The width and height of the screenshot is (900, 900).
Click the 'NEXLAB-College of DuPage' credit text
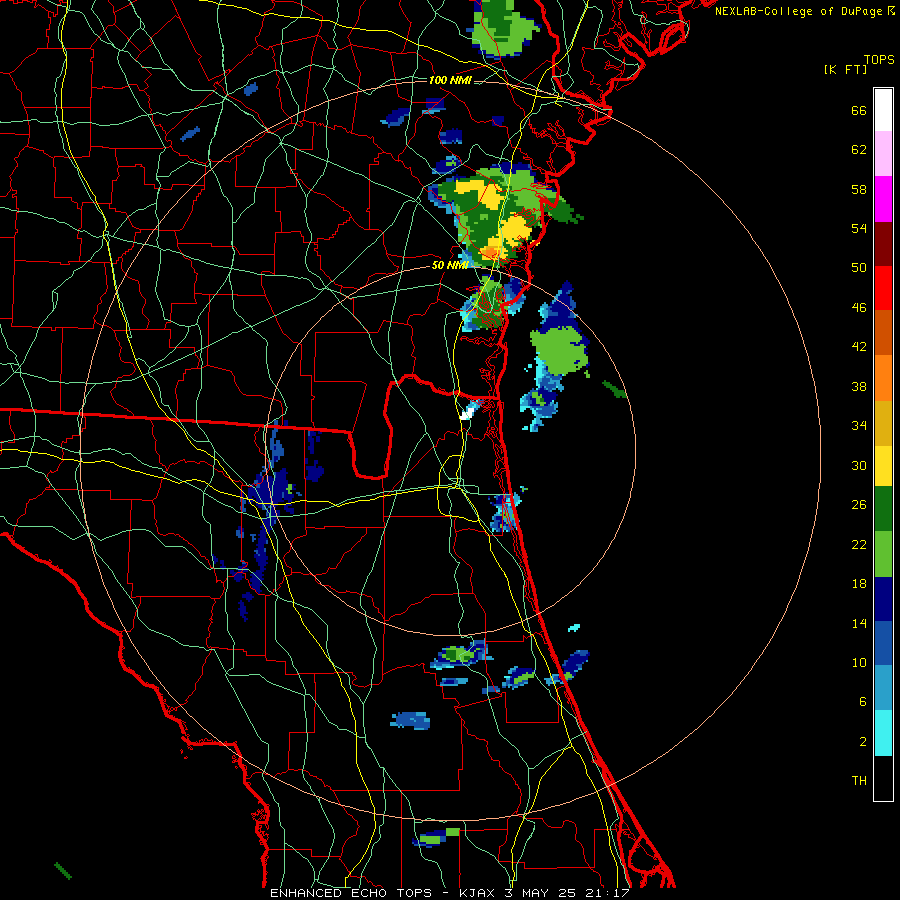click(800, 11)
